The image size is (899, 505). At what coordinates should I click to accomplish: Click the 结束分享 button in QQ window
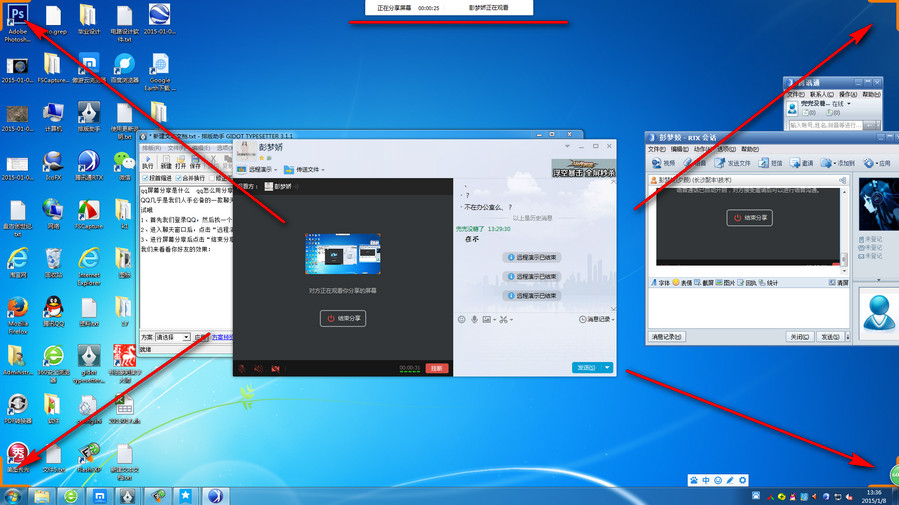[x=342, y=318]
